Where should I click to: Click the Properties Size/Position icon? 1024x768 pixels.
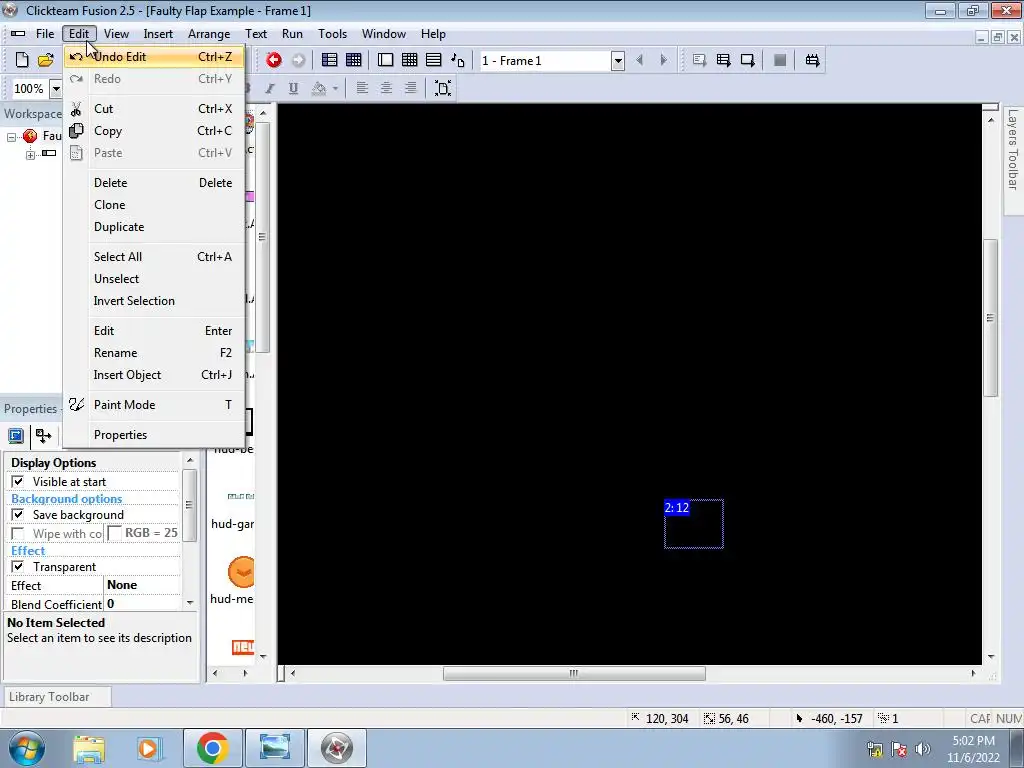click(43, 436)
